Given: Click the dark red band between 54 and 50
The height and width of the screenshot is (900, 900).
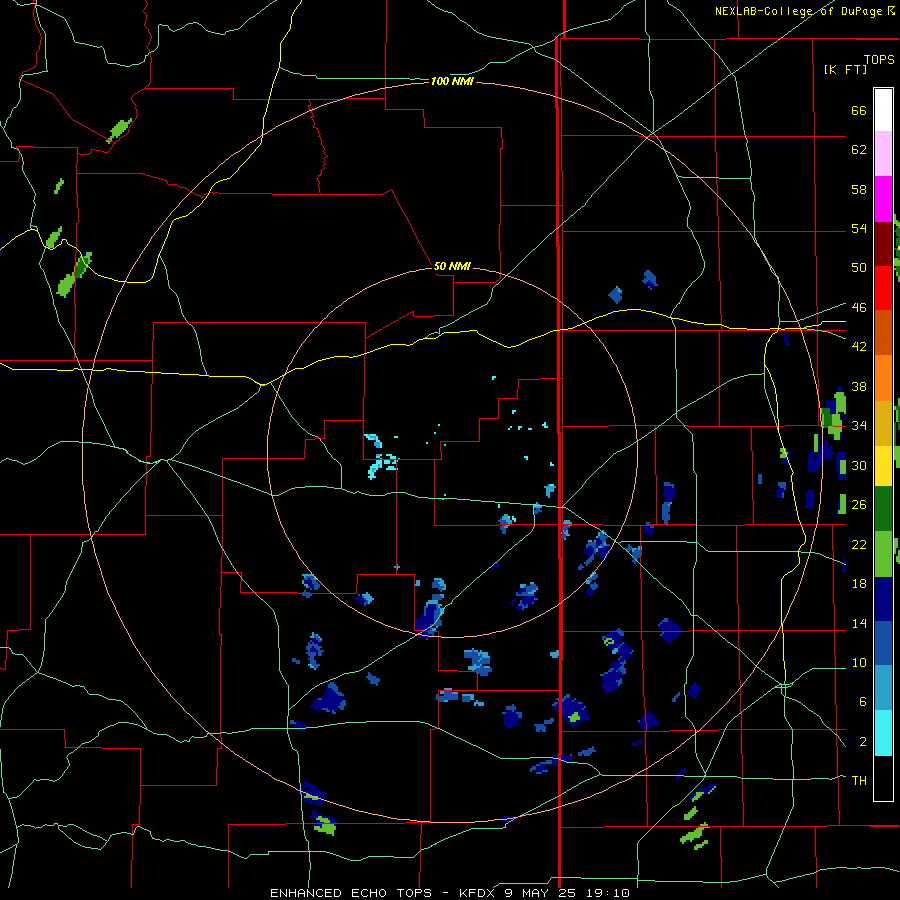Looking at the screenshot, I should (883, 243).
